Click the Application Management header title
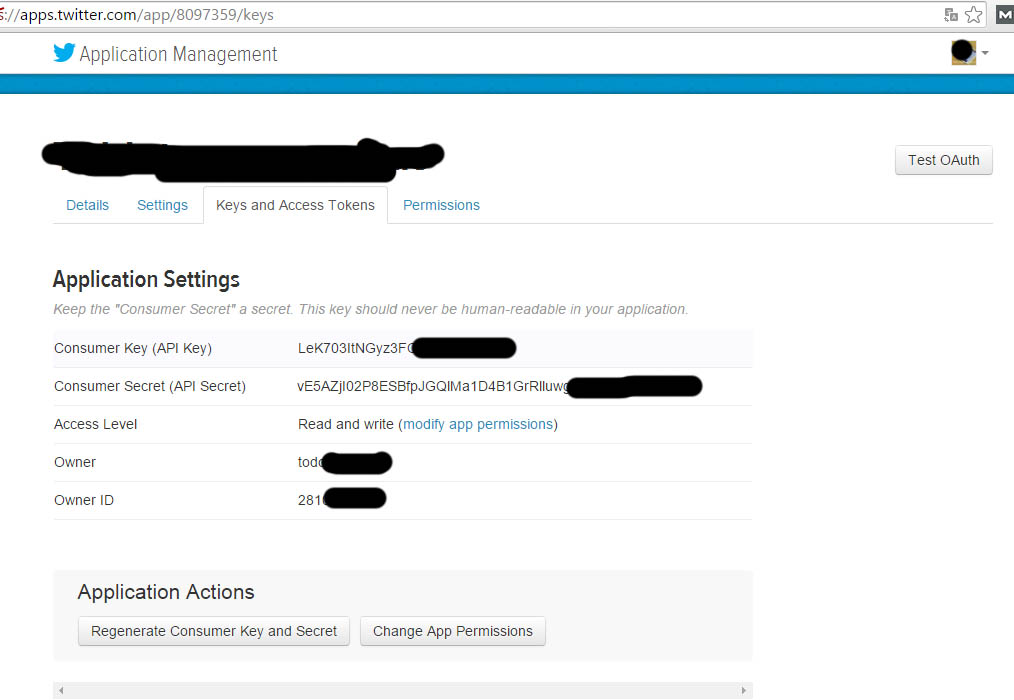Screen dimensions: 1014x700 [x=178, y=54]
